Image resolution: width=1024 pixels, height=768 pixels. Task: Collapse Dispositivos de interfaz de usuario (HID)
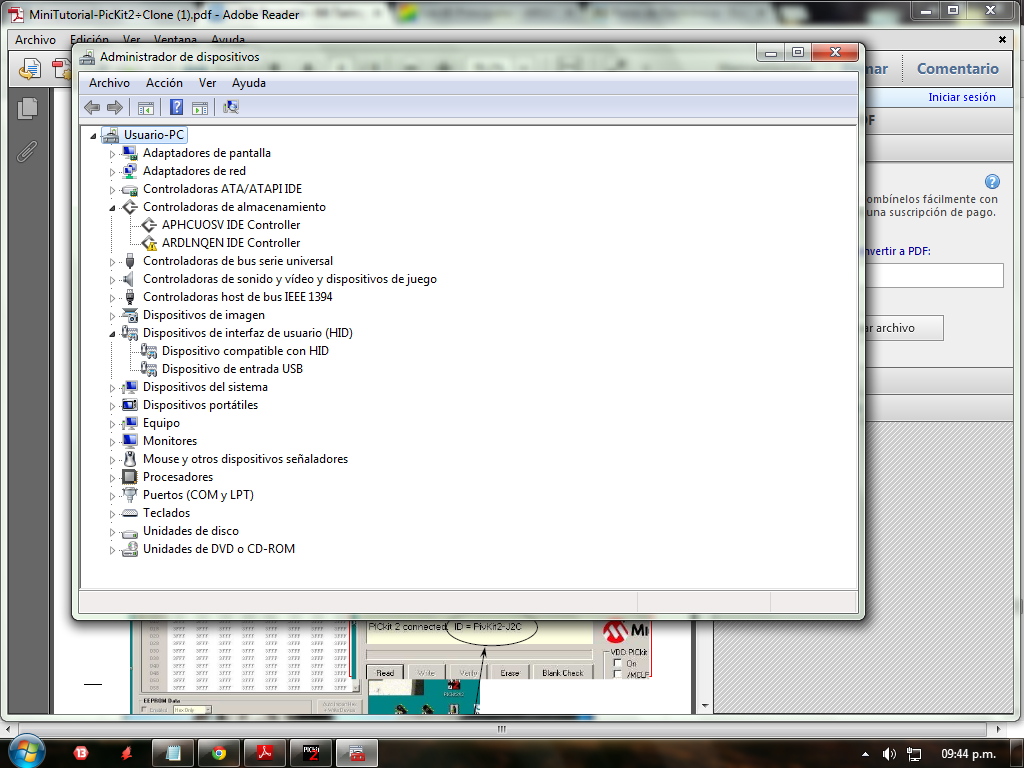tap(112, 334)
